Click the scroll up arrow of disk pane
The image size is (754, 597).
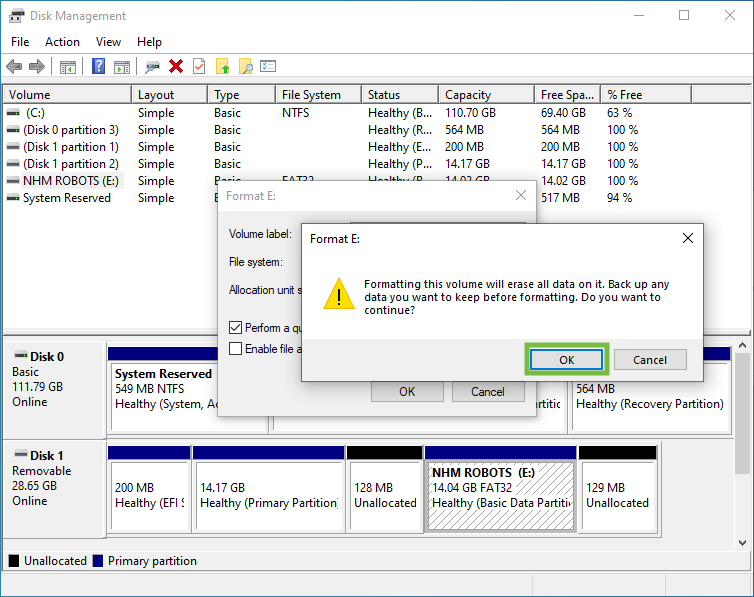[742, 346]
